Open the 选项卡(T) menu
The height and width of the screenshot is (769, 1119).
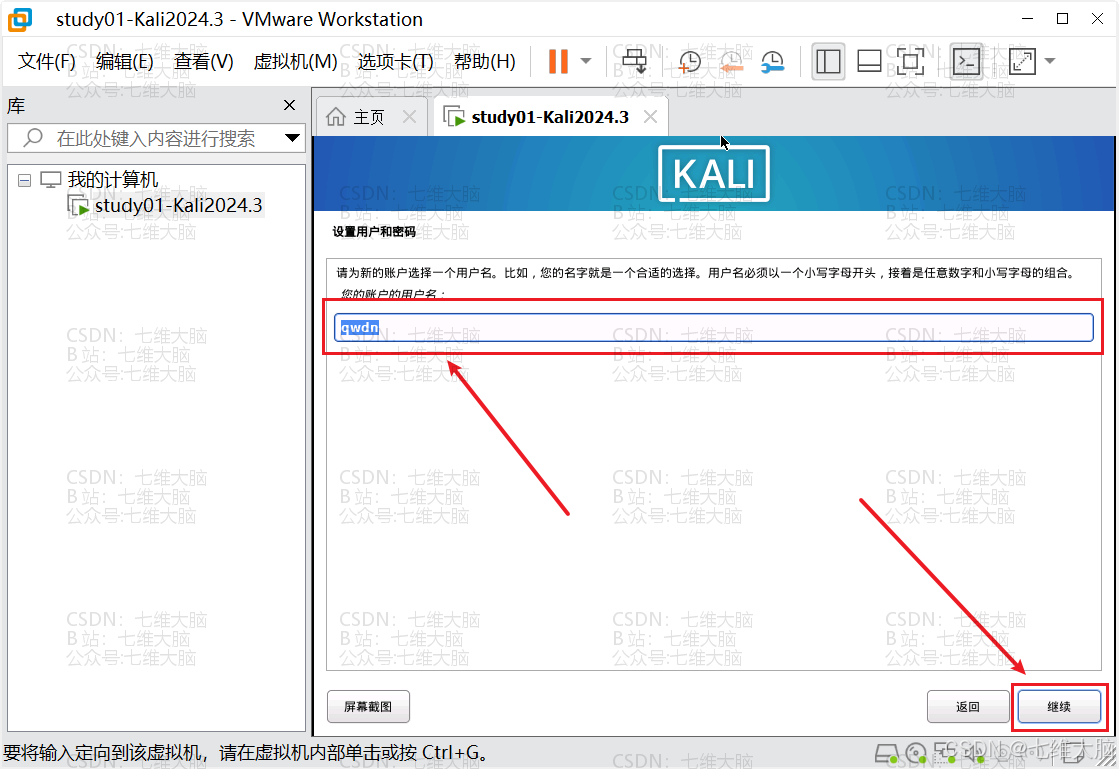395,61
